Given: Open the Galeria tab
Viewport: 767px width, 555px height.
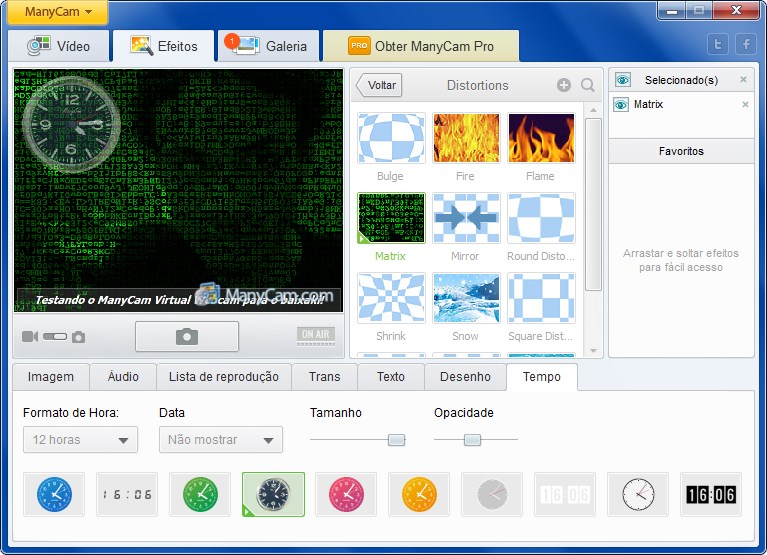Looking at the screenshot, I should tap(269, 46).
